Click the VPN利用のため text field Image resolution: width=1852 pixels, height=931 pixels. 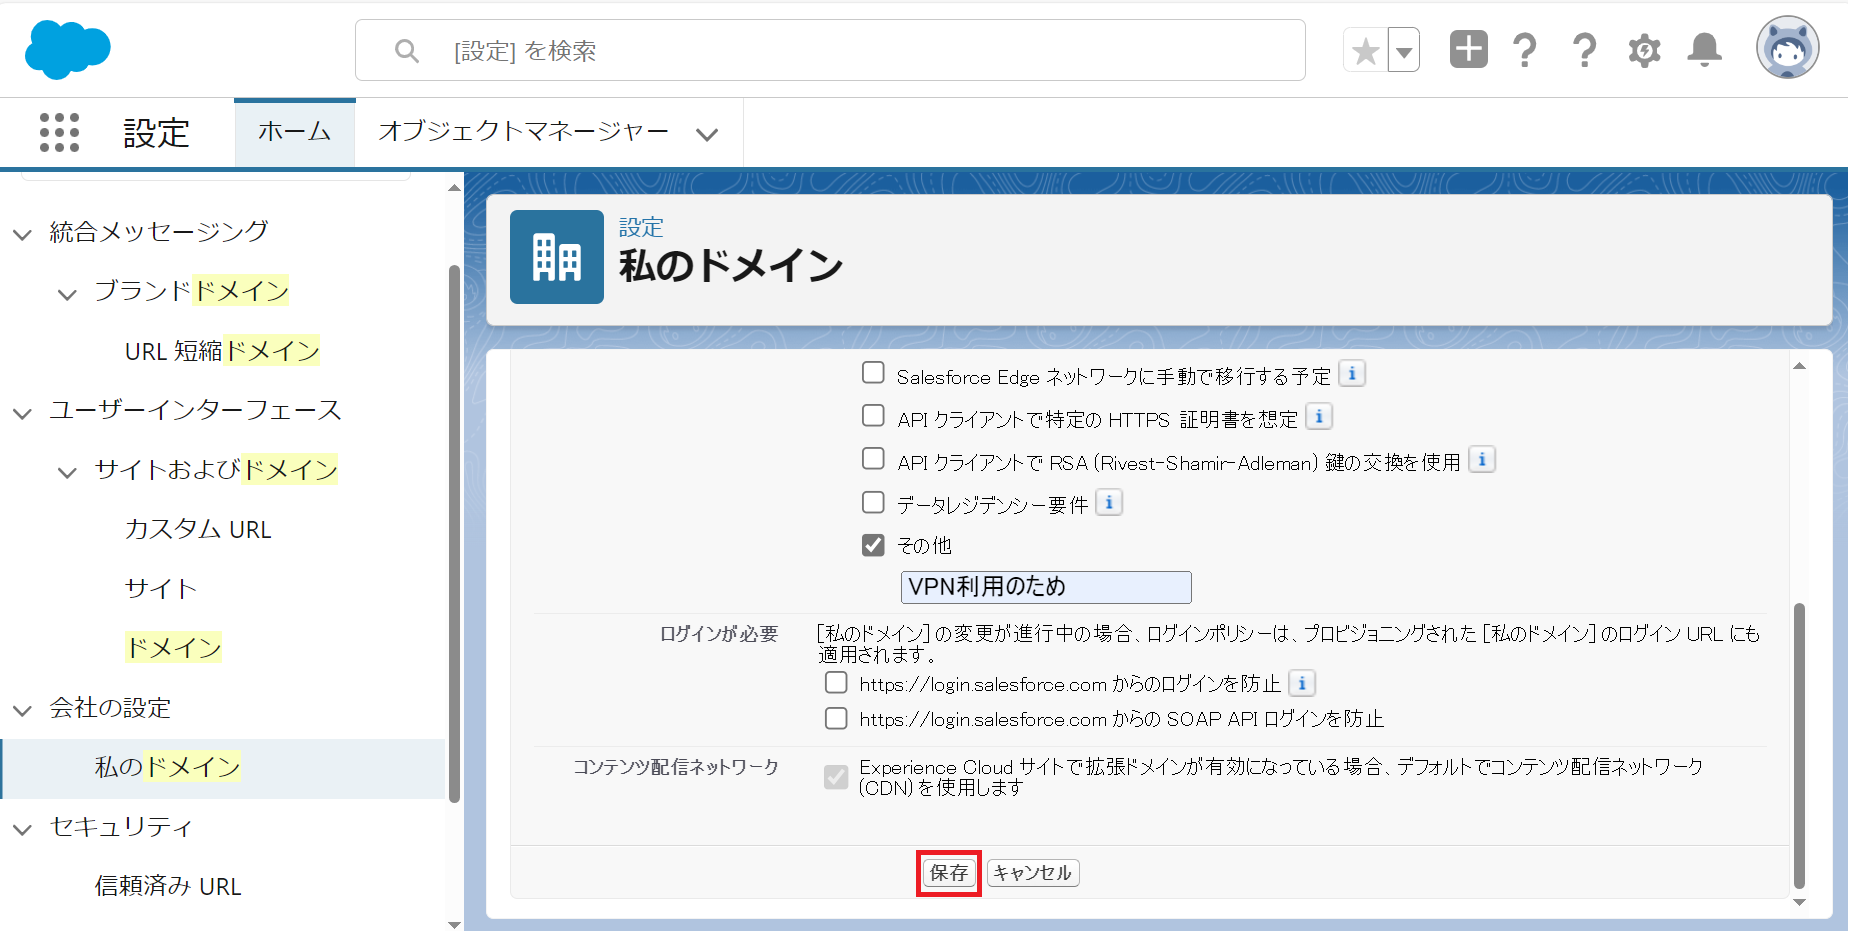(1045, 587)
